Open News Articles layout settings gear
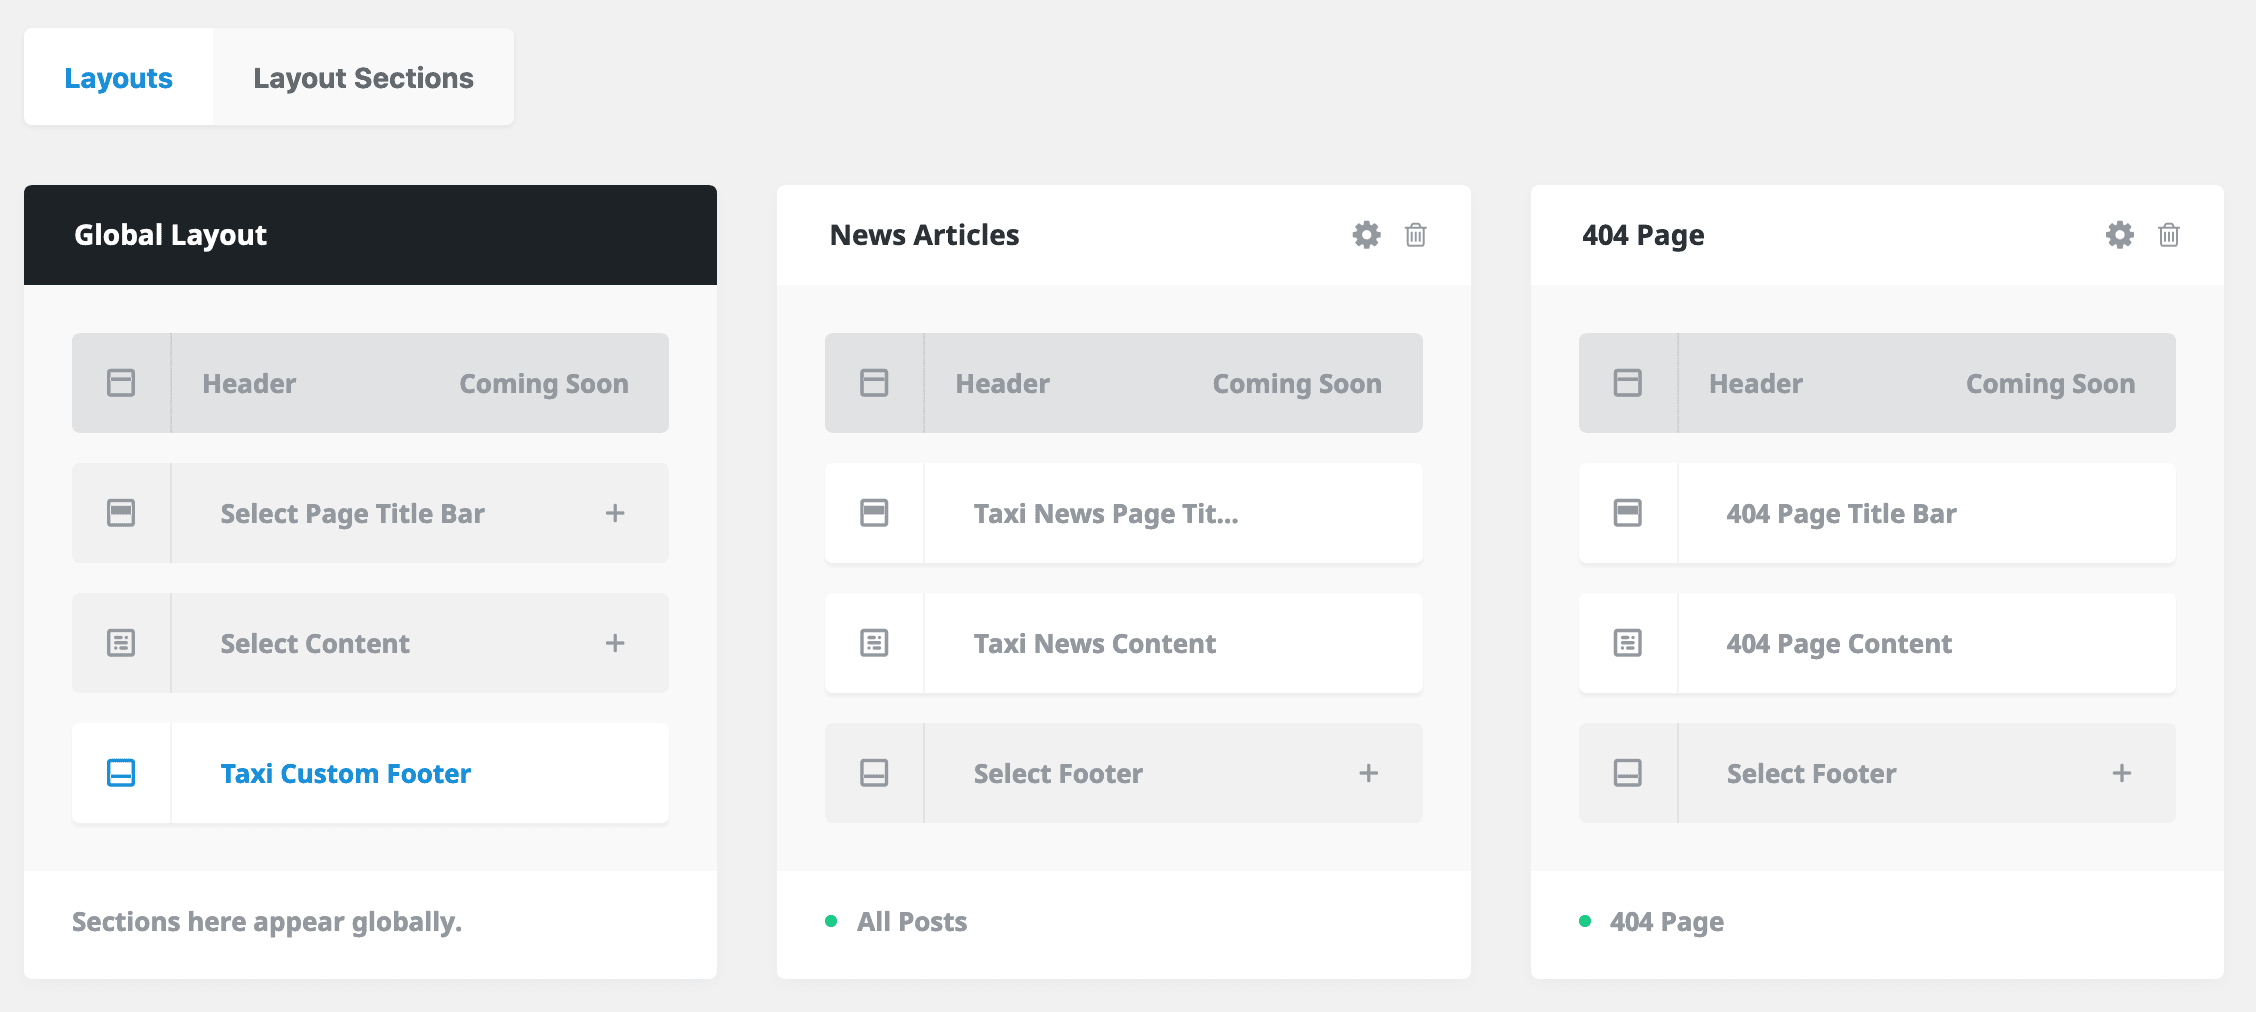Screen dimensions: 2256x1012 1366,235
